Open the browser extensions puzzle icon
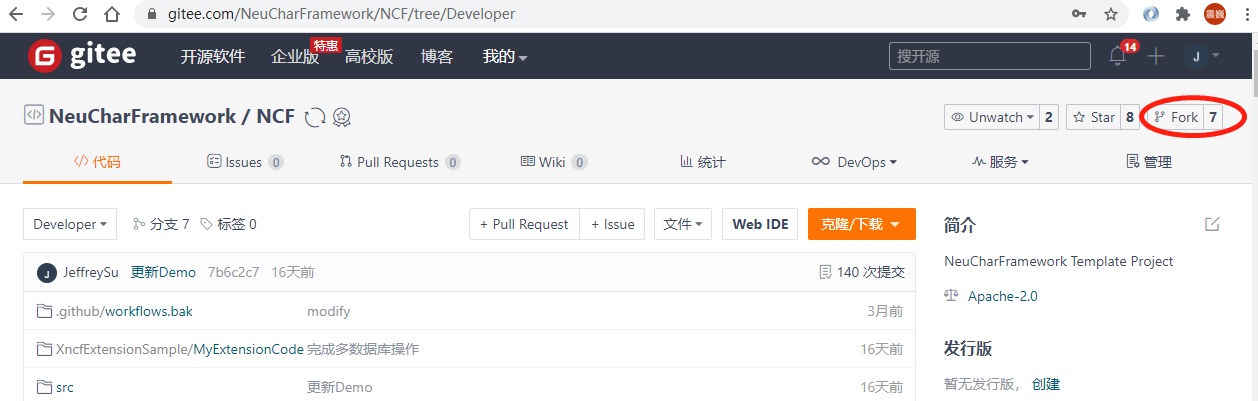 pos(1183,15)
